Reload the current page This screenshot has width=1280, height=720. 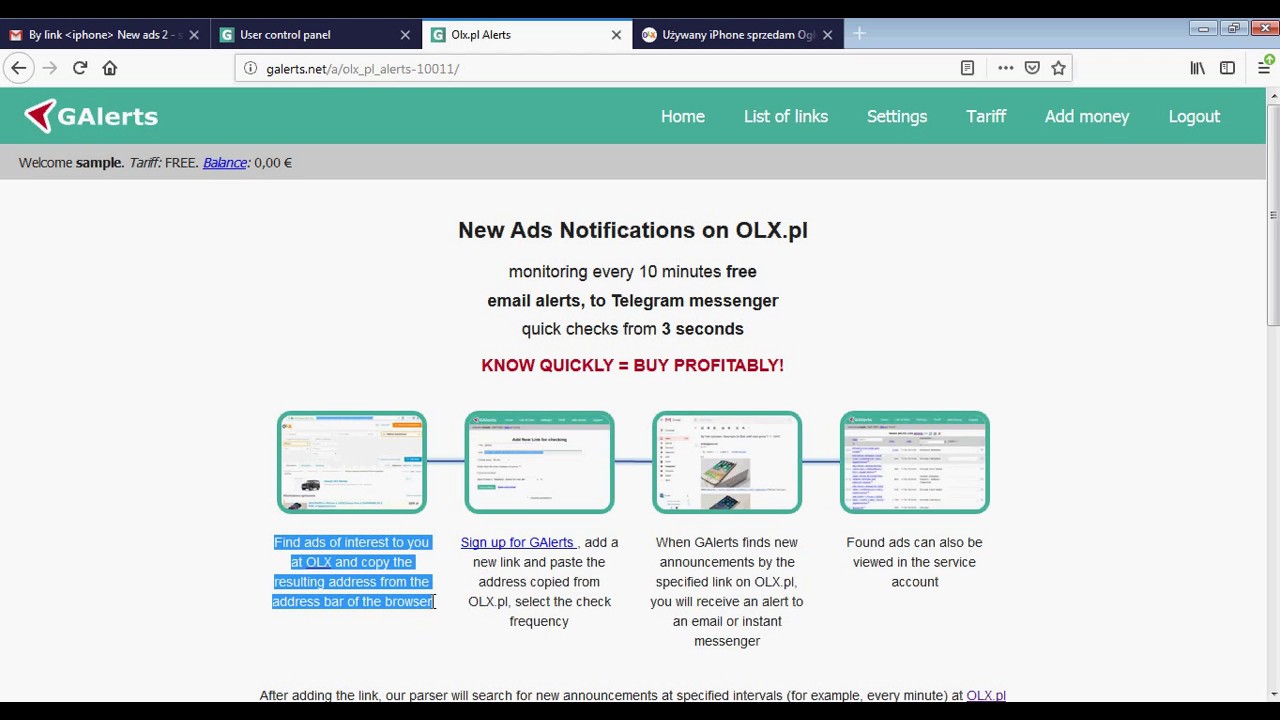pos(80,68)
